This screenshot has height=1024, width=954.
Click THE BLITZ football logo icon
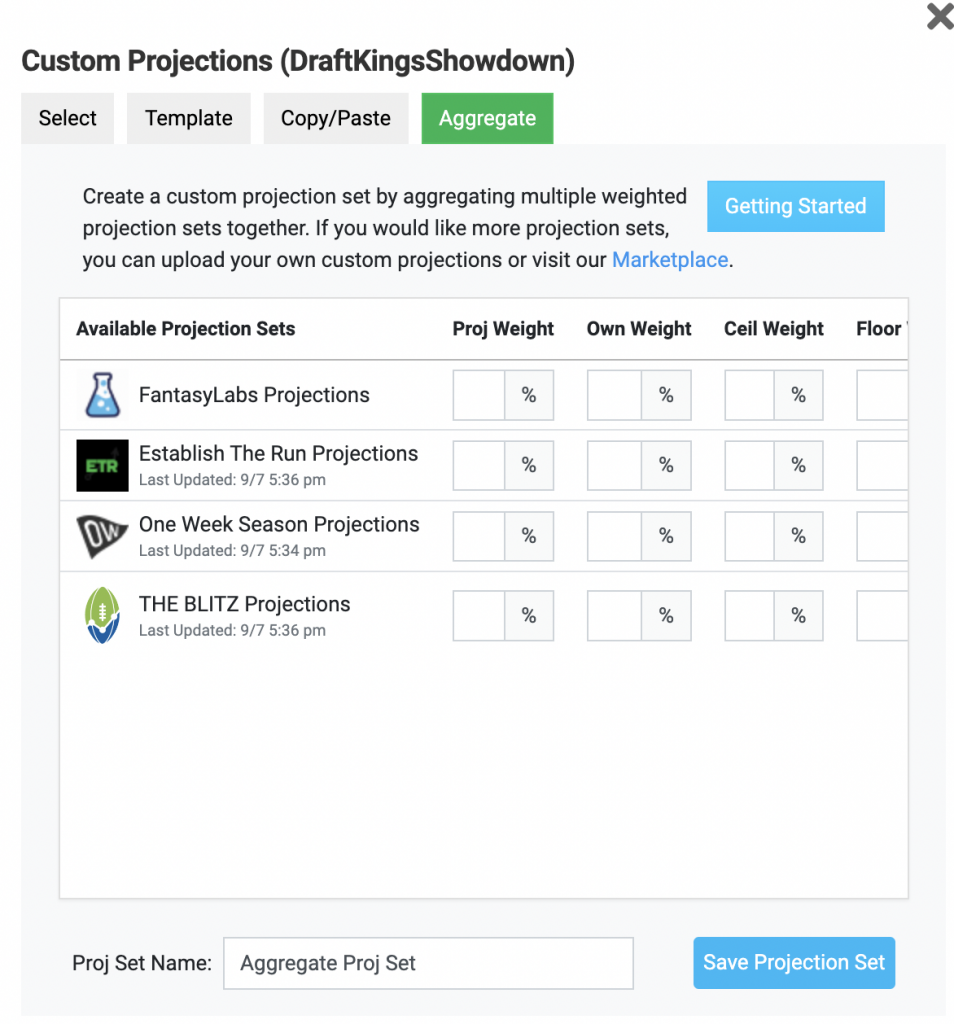tap(103, 616)
